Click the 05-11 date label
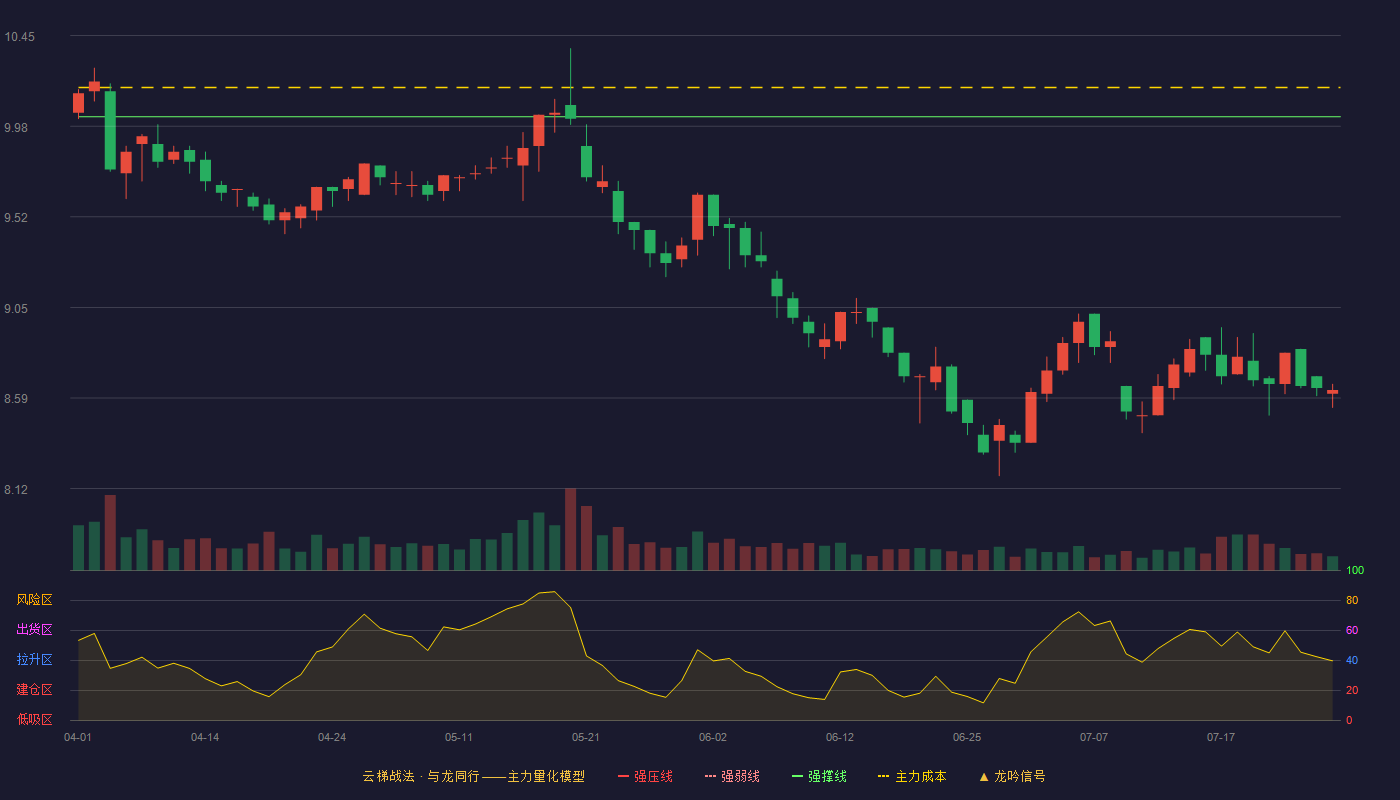1400x800 pixels. tap(459, 737)
